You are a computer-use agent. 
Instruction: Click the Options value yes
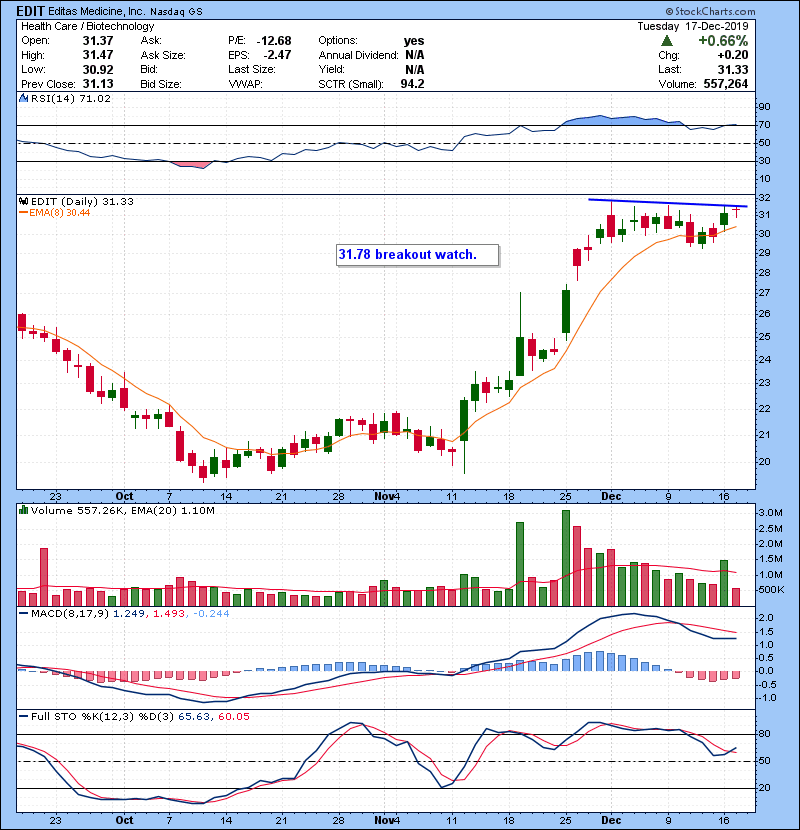click(414, 41)
